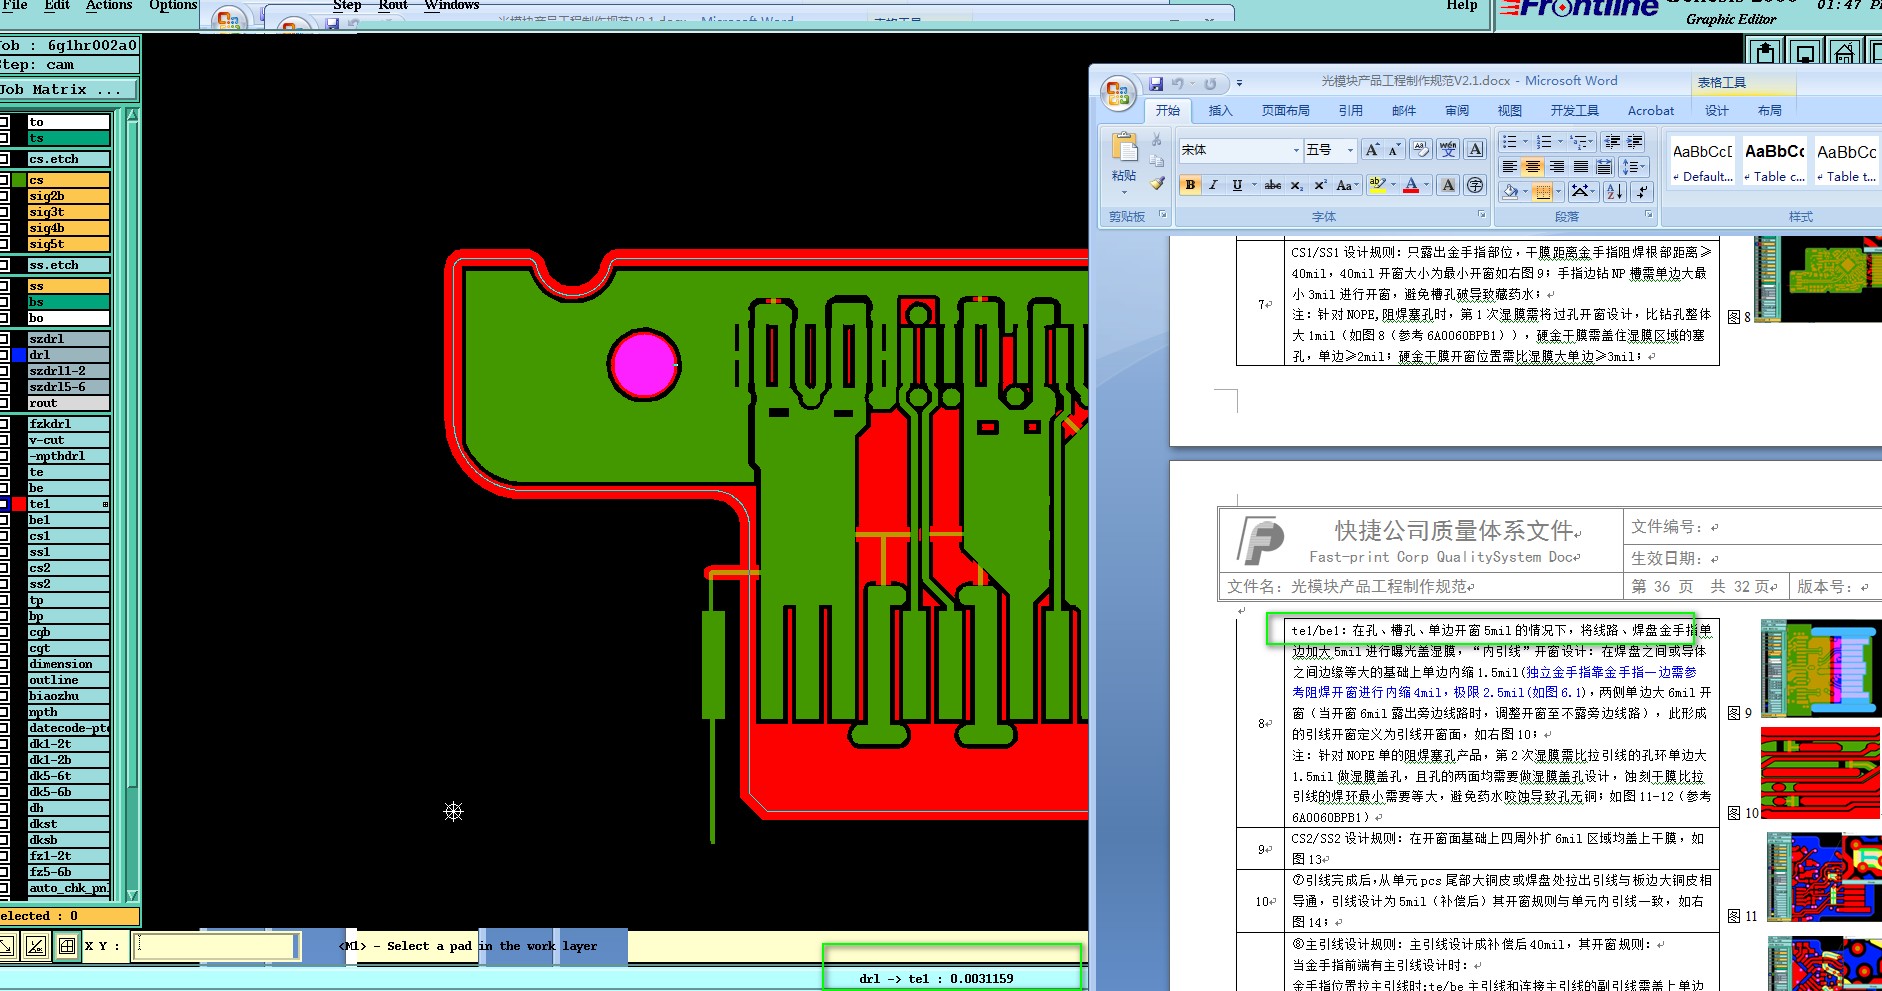The height and width of the screenshot is (991, 1882).
Task: Open the Rout menu in Genesis
Action: [393, 6]
